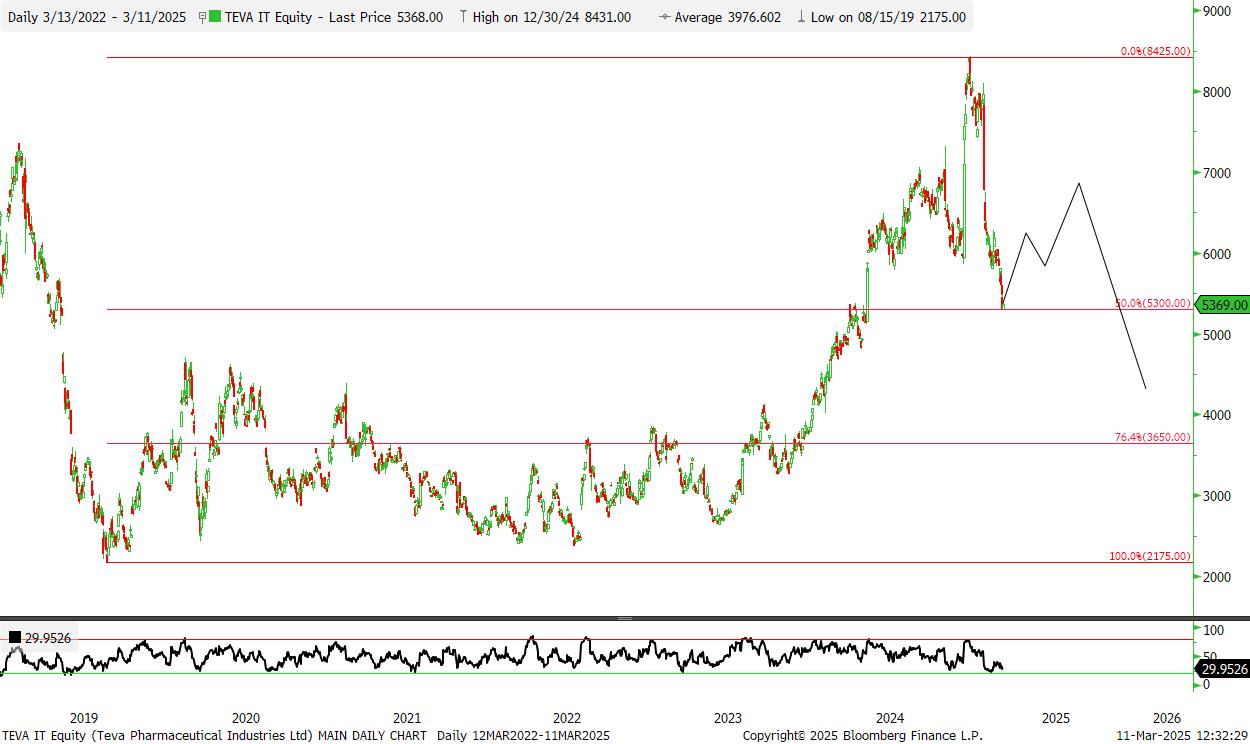Click the 2025 label on the time axis

click(1056, 718)
